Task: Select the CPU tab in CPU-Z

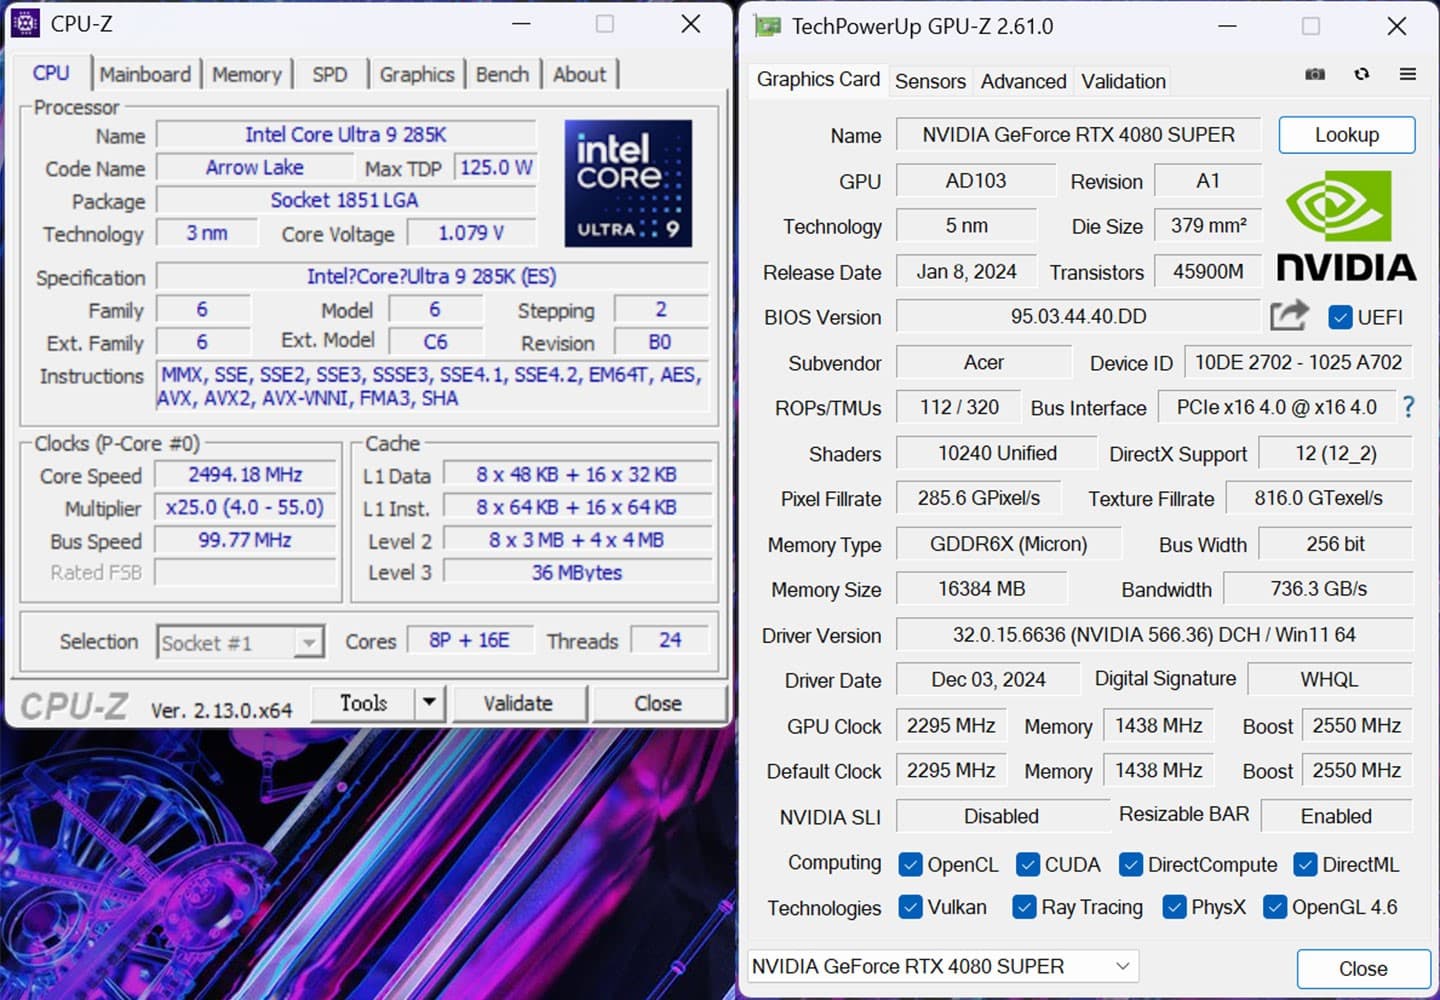Action: coord(51,73)
